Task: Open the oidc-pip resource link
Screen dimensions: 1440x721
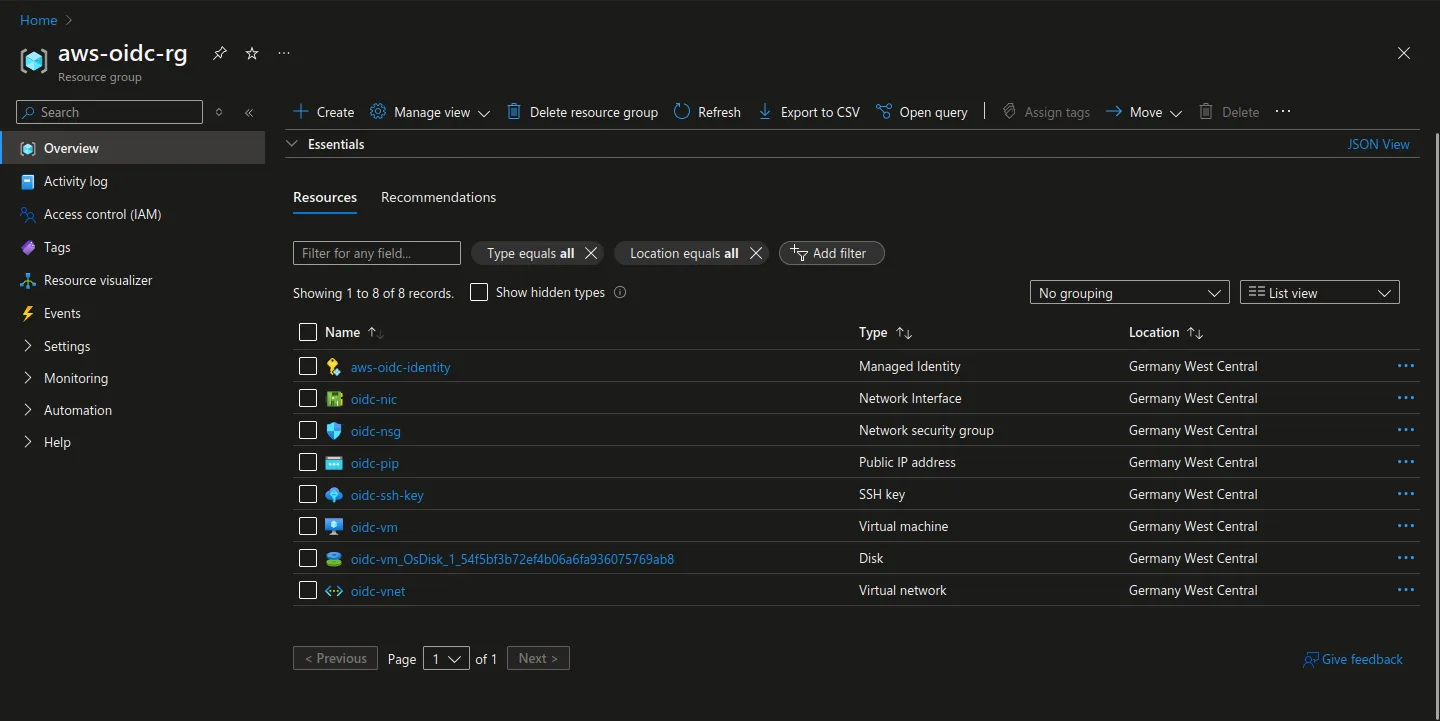Action: pos(375,463)
